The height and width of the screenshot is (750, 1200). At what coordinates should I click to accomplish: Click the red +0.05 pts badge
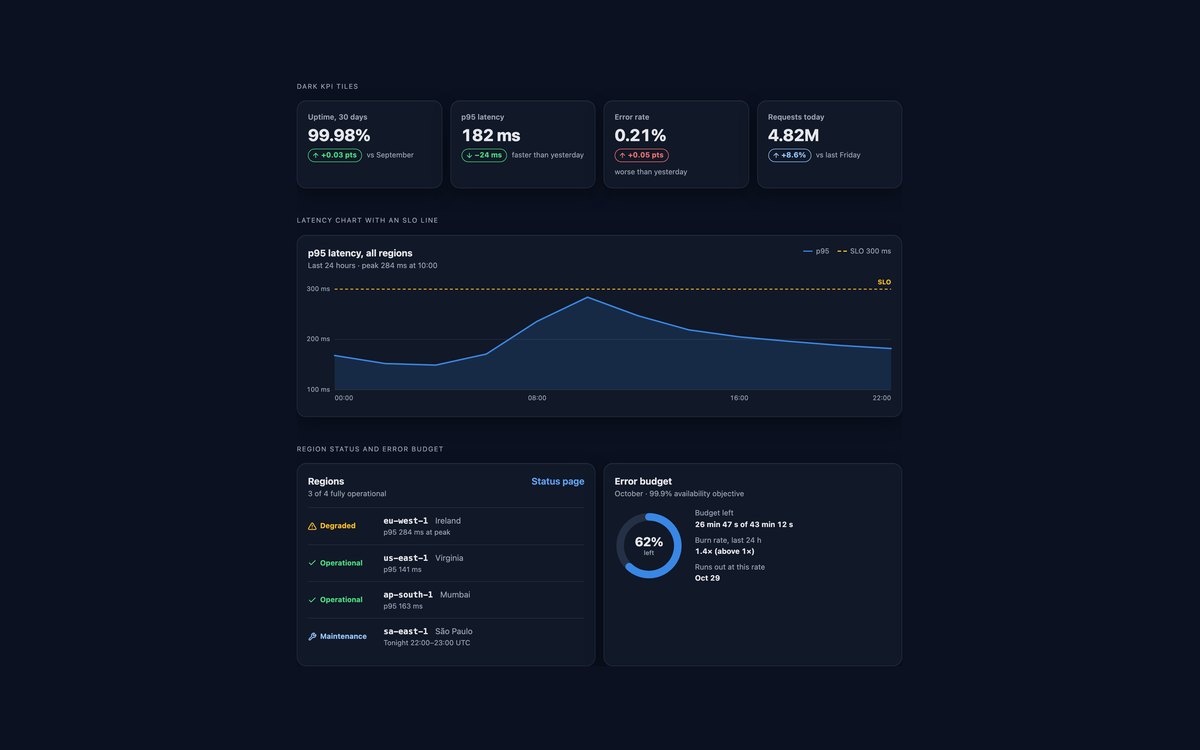point(642,155)
